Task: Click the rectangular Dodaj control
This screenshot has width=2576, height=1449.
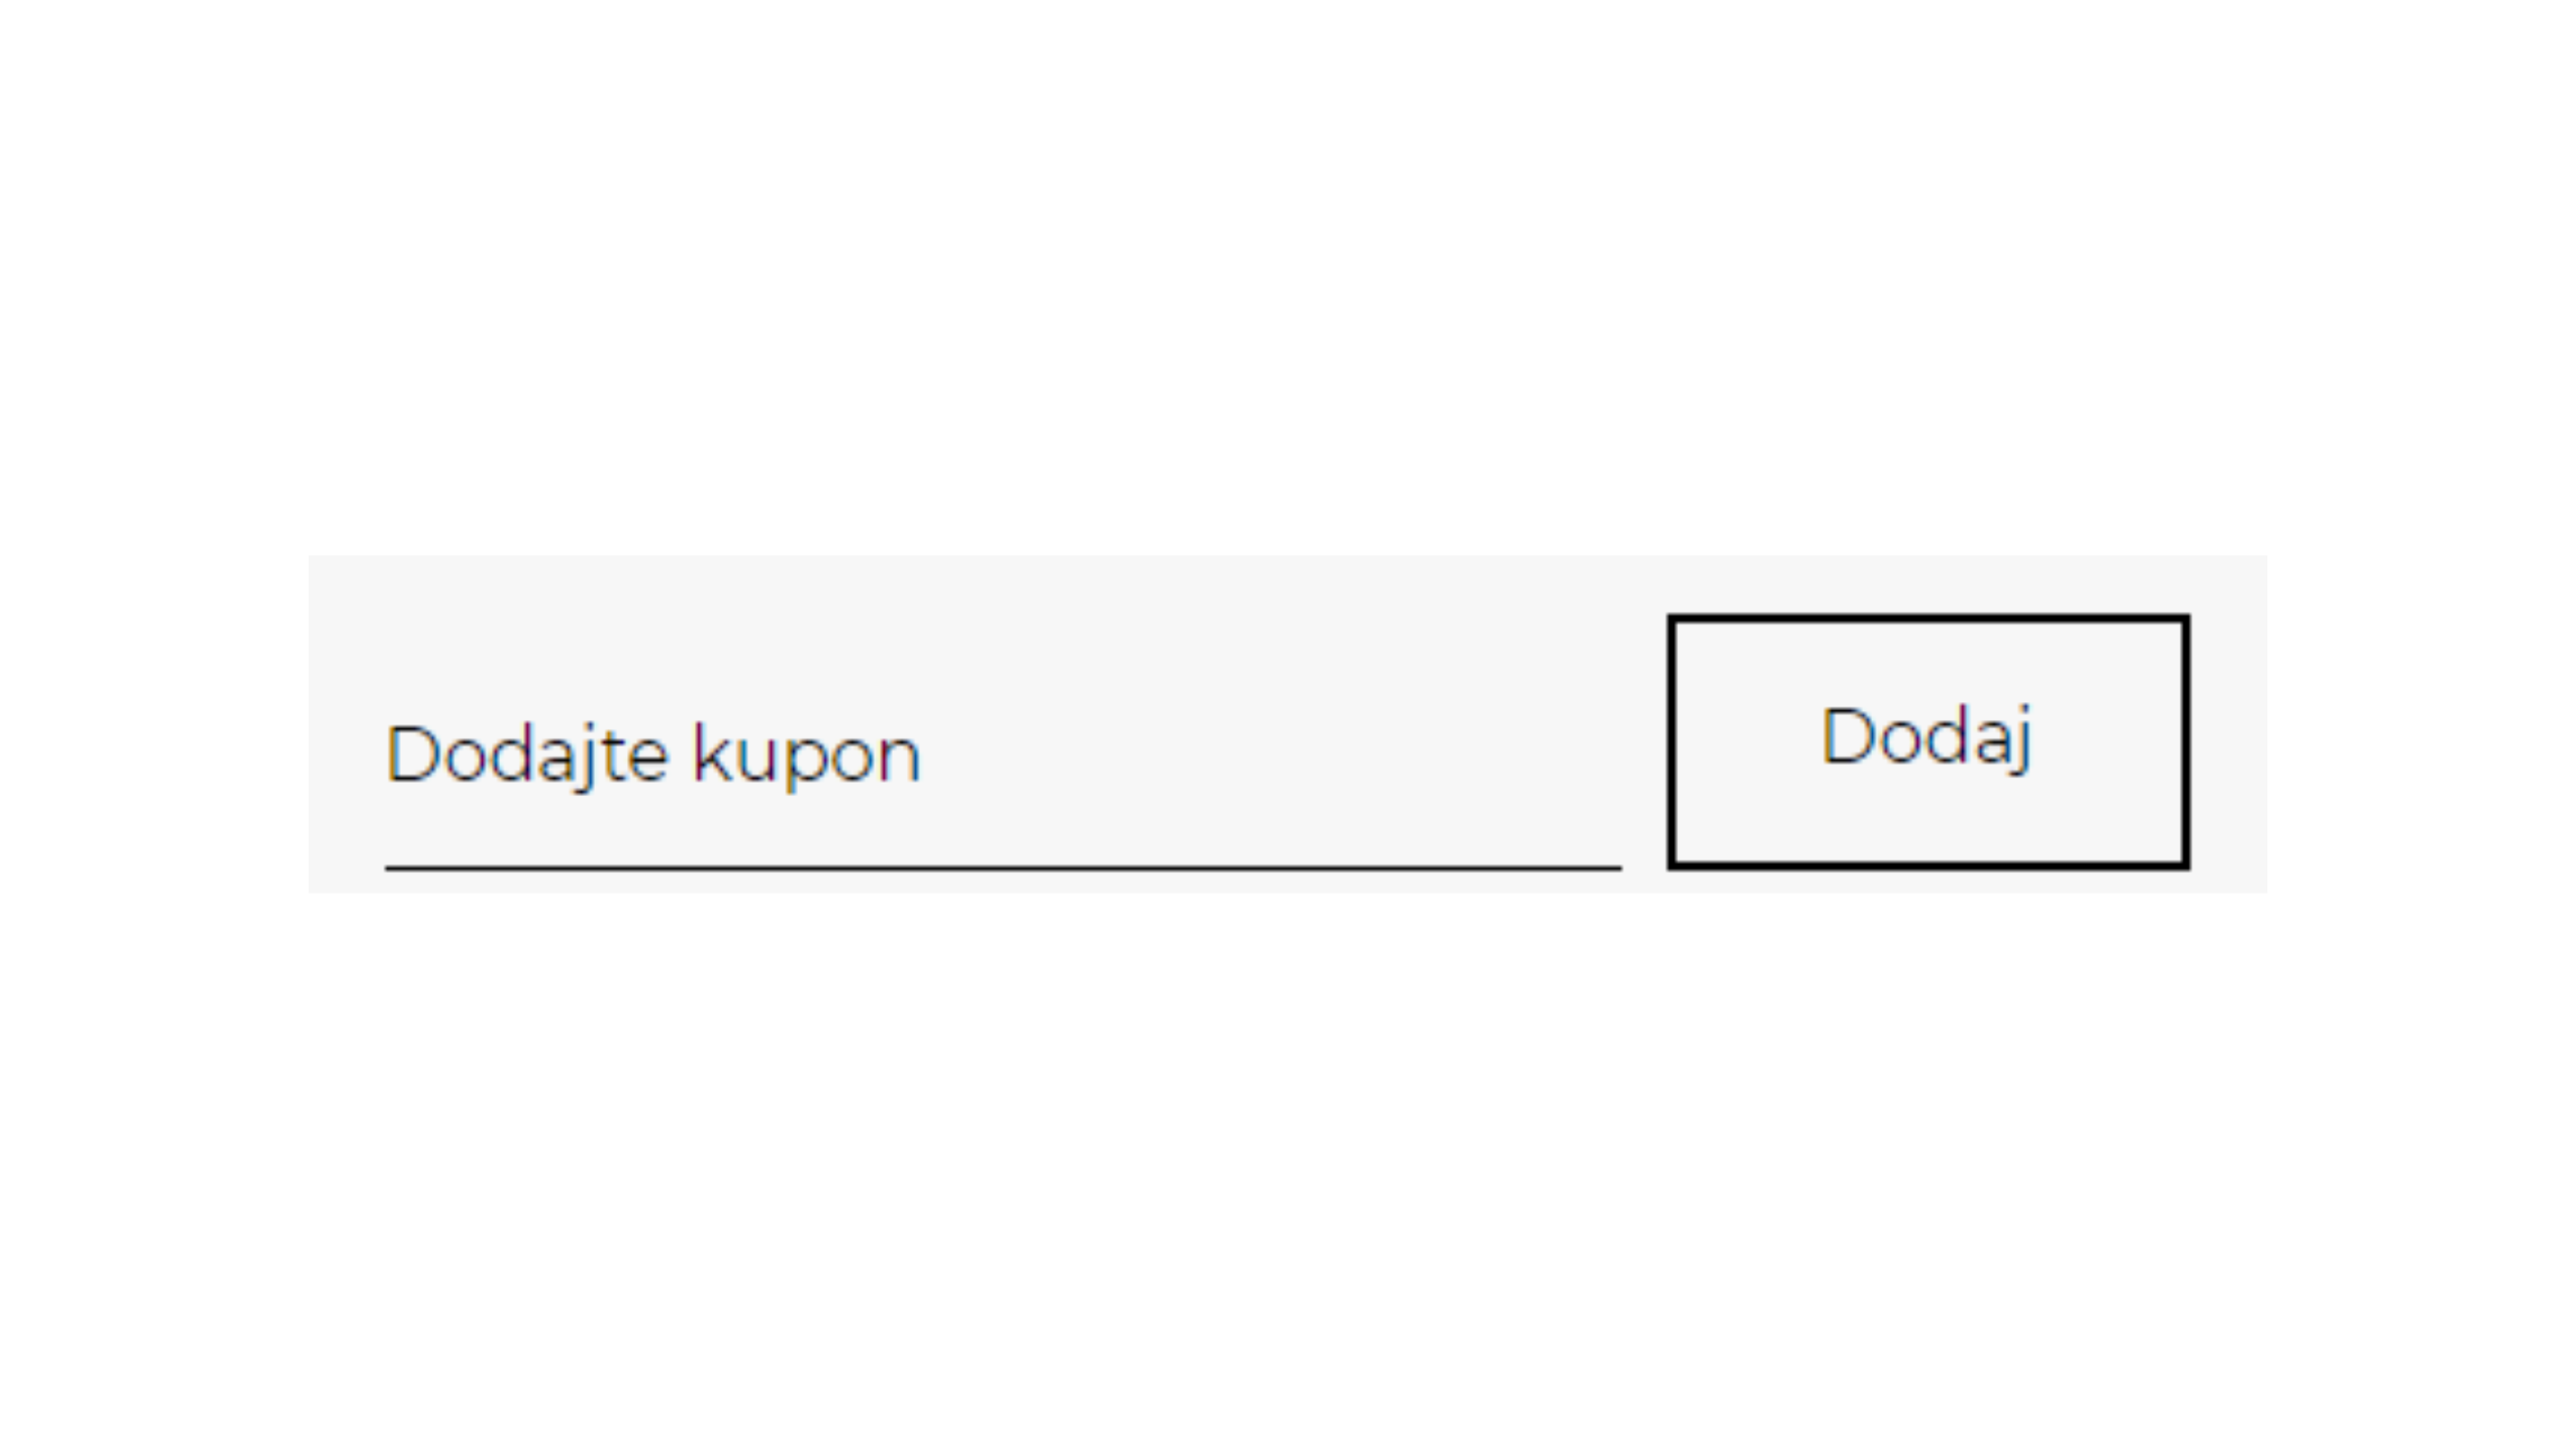Action: pos(1928,741)
